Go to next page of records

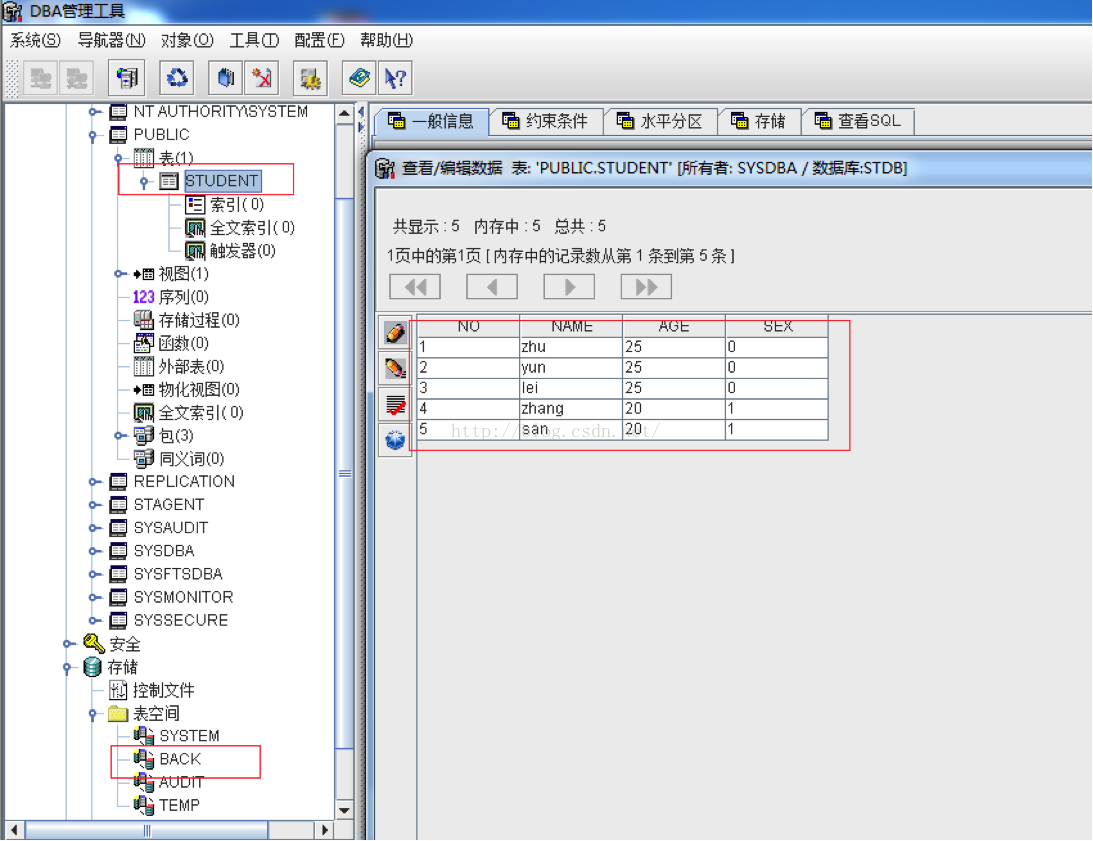pyautogui.click(x=569, y=287)
